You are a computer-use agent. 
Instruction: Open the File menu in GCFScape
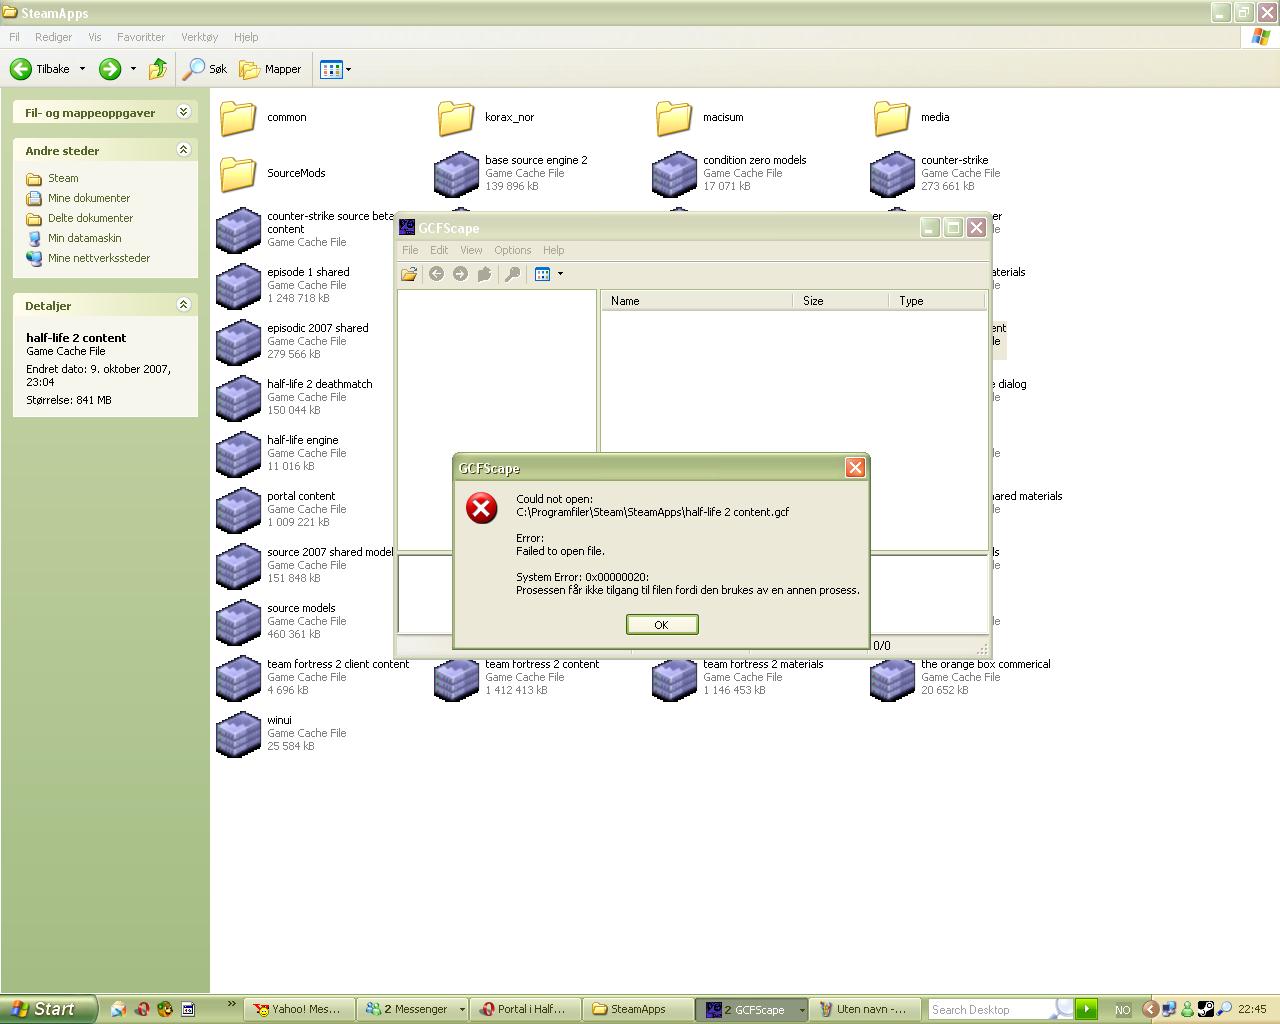coord(410,250)
